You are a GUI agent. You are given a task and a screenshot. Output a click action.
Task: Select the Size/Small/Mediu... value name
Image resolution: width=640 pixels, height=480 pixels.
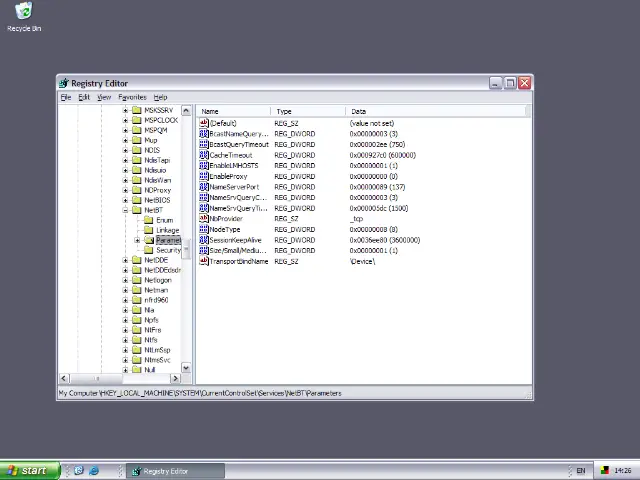[238, 251]
